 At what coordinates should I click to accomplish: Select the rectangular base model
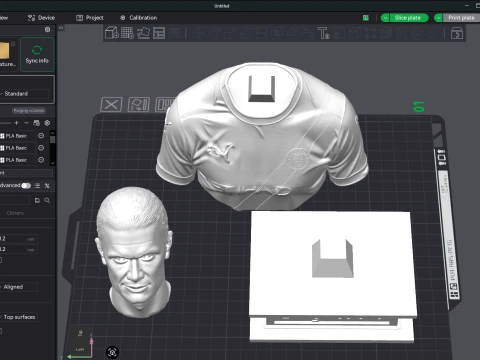[333, 277]
